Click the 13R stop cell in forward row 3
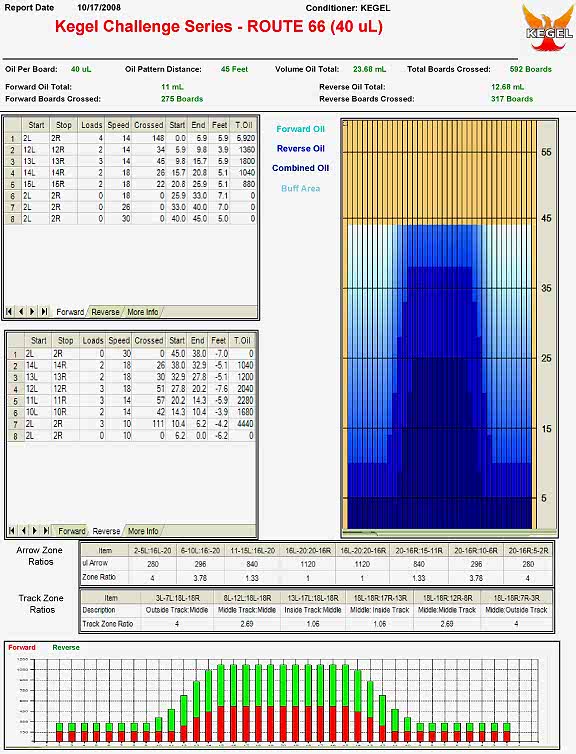The width and height of the screenshot is (576, 754). click(x=63, y=161)
